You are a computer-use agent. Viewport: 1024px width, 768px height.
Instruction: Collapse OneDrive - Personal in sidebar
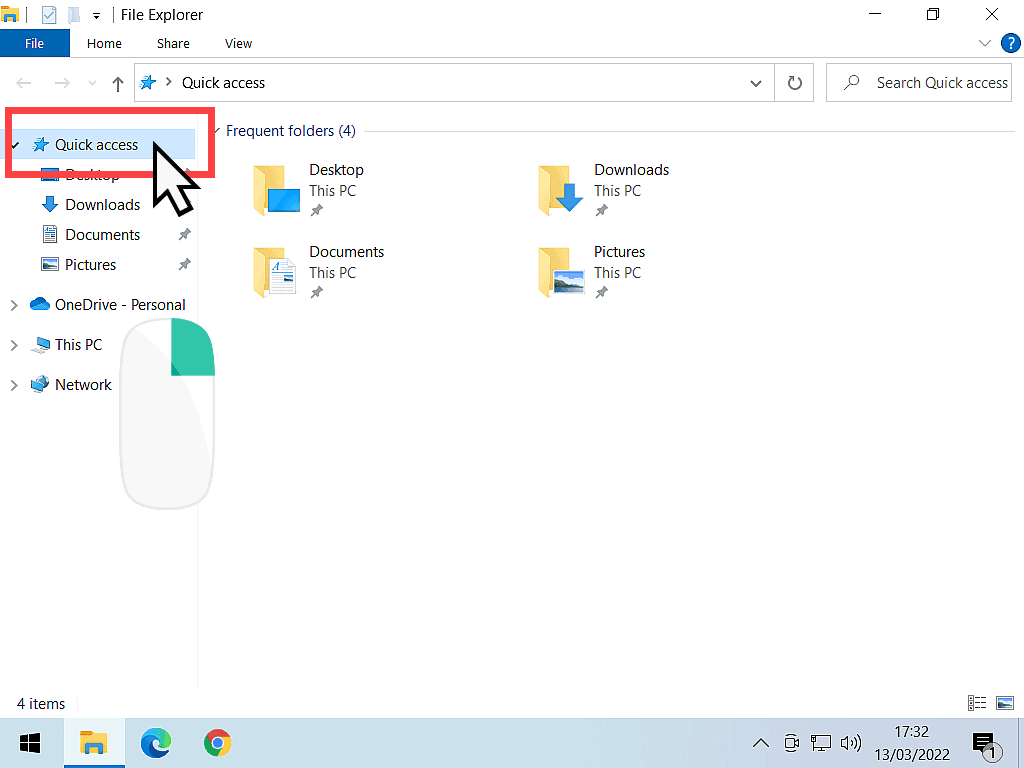point(13,304)
